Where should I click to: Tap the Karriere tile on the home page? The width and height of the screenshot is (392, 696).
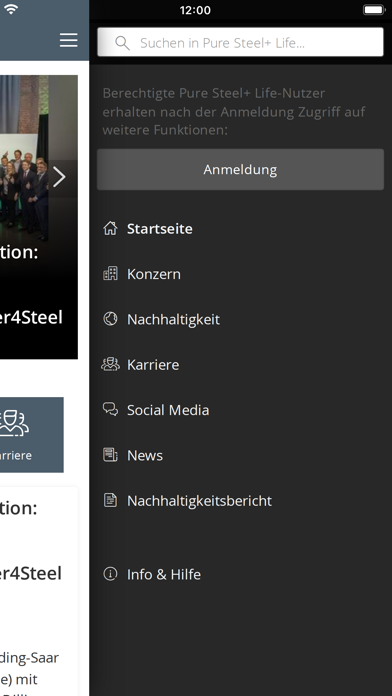click(32, 435)
